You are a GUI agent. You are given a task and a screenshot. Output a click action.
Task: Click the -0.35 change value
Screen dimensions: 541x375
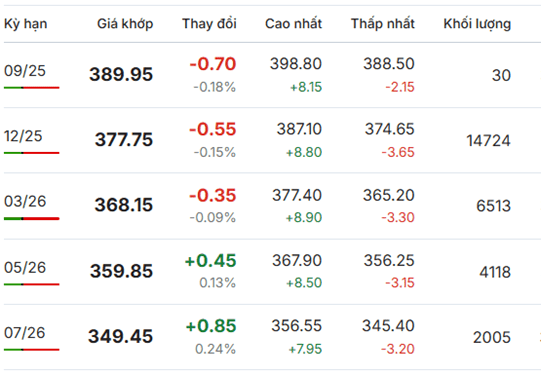[x=213, y=195]
